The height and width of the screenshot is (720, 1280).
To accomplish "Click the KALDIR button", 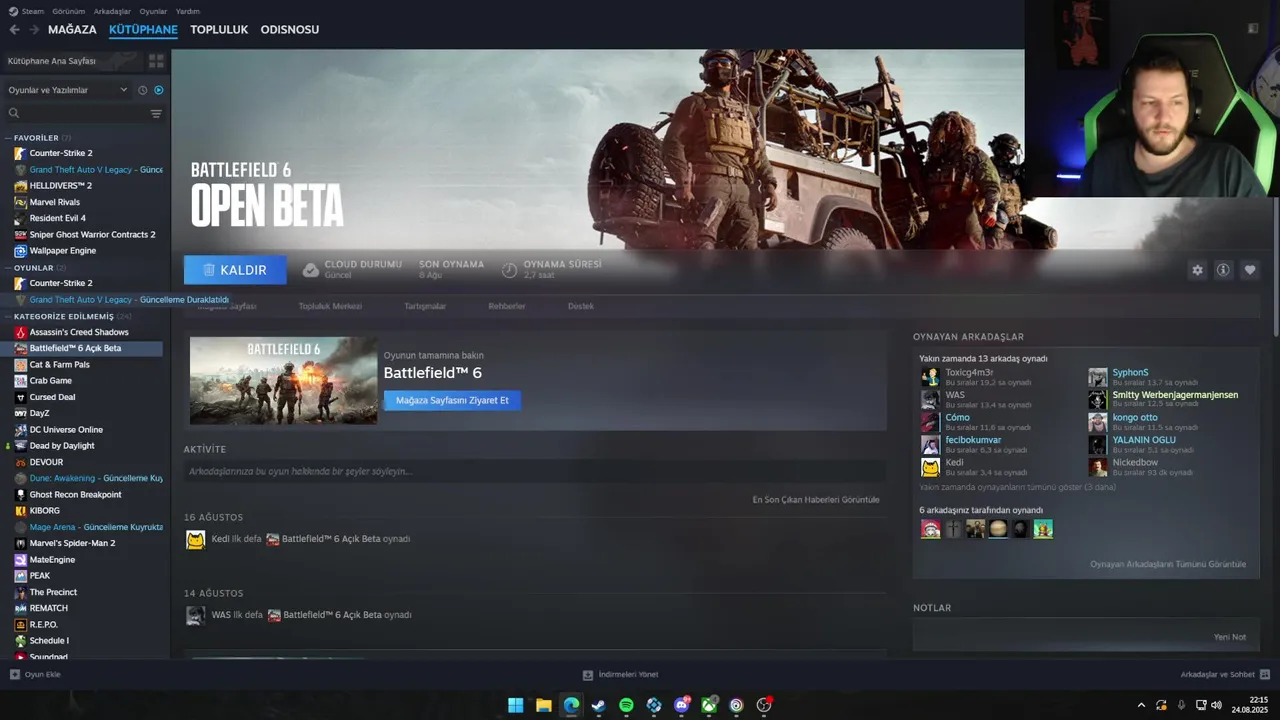I will 235,270.
